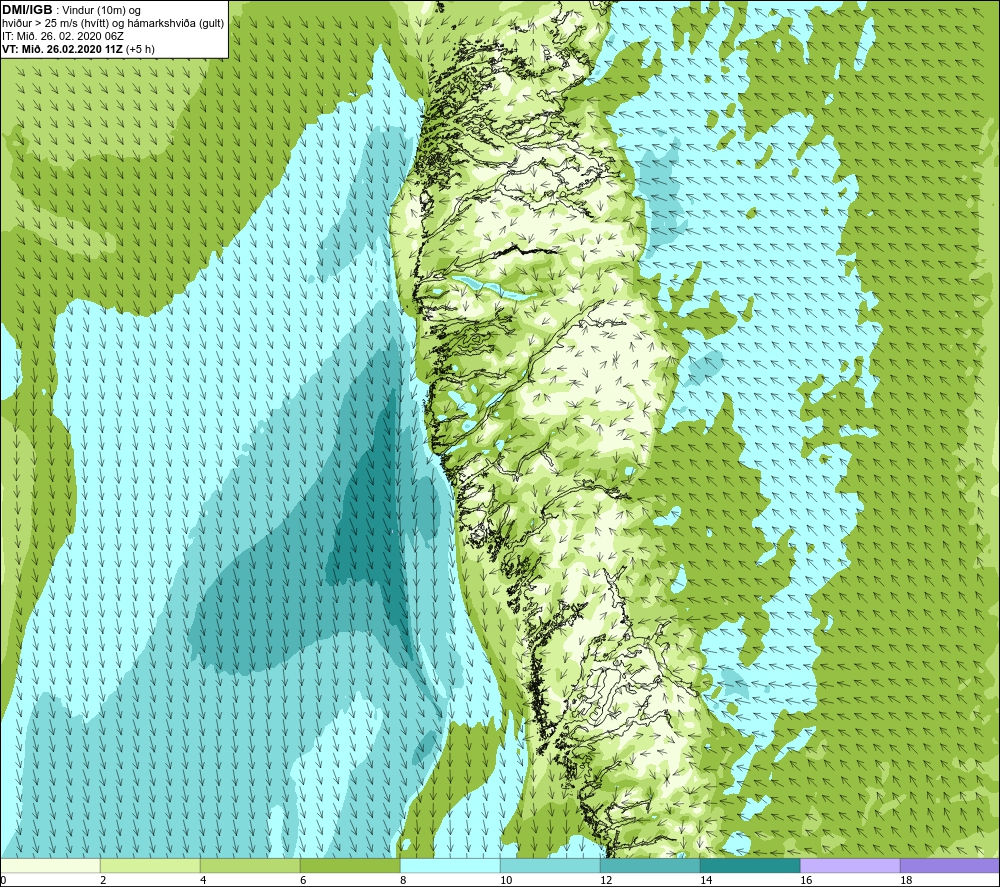Click the scale label 14

tap(706, 881)
